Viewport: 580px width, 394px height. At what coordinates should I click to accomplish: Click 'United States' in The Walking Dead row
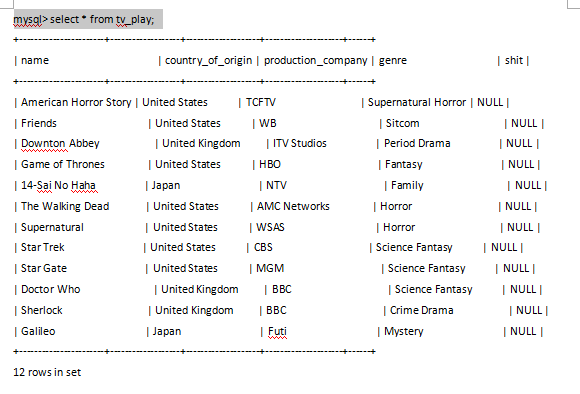click(x=186, y=206)
